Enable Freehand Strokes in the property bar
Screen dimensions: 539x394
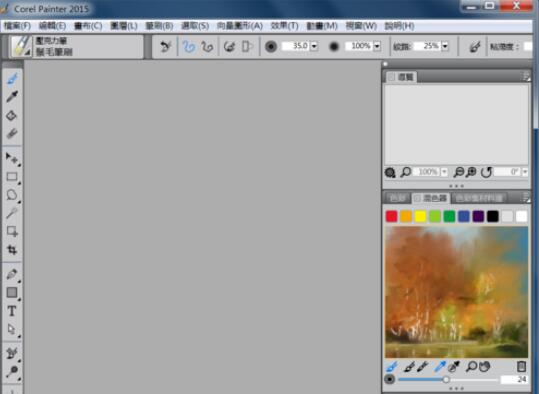tap(189, 46)
